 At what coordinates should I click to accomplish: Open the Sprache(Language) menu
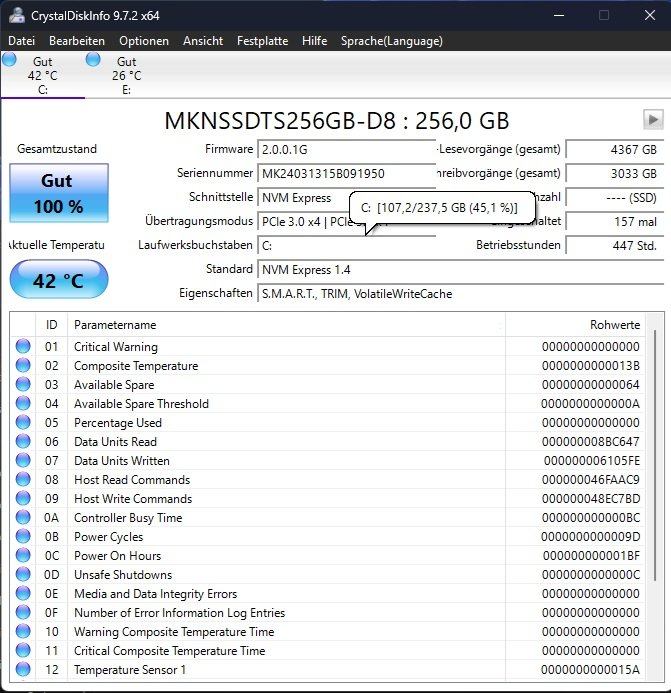[392, 41]
